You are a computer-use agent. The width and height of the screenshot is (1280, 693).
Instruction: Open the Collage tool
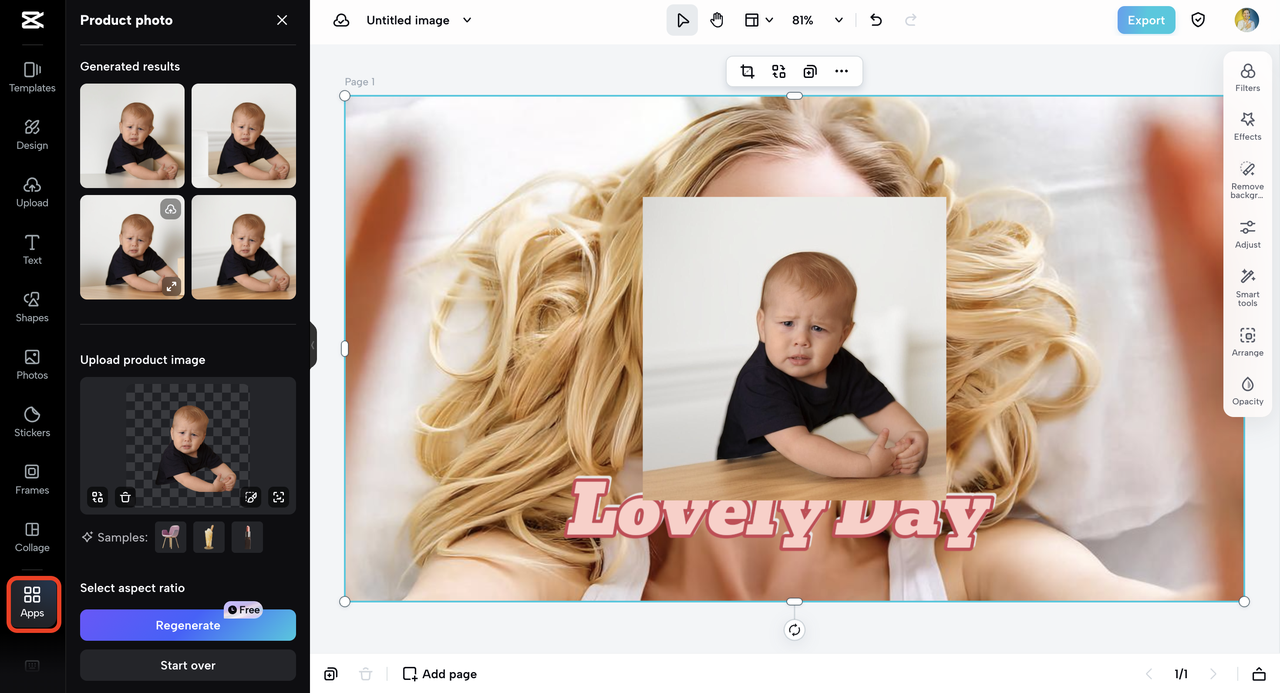point(32,536)
